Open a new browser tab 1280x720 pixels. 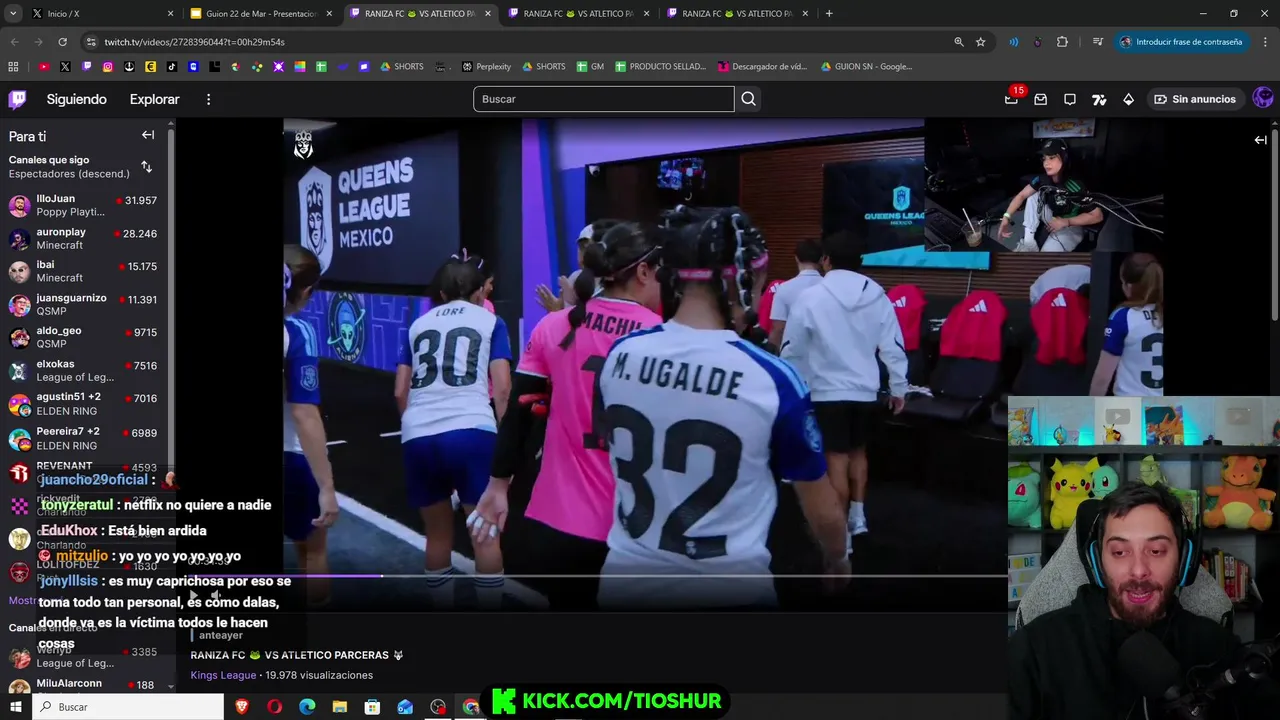pyautogui.click(x=829, y=14)
